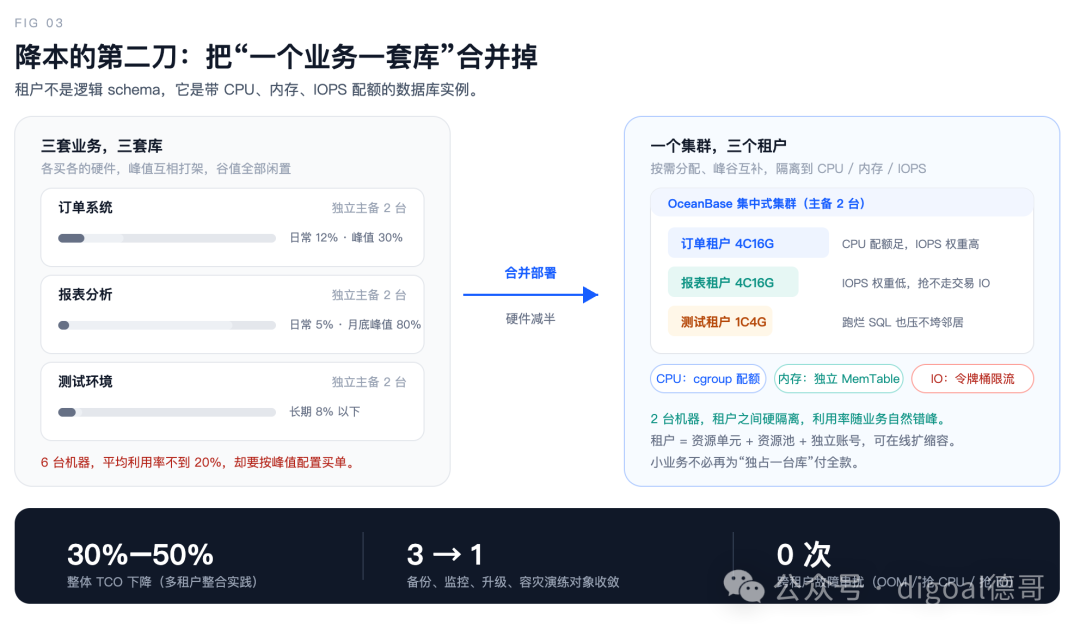The height and width of the screenshot is (631, 1080).
Task: Click the 测试环境 card title
Action: click(85, 381)
